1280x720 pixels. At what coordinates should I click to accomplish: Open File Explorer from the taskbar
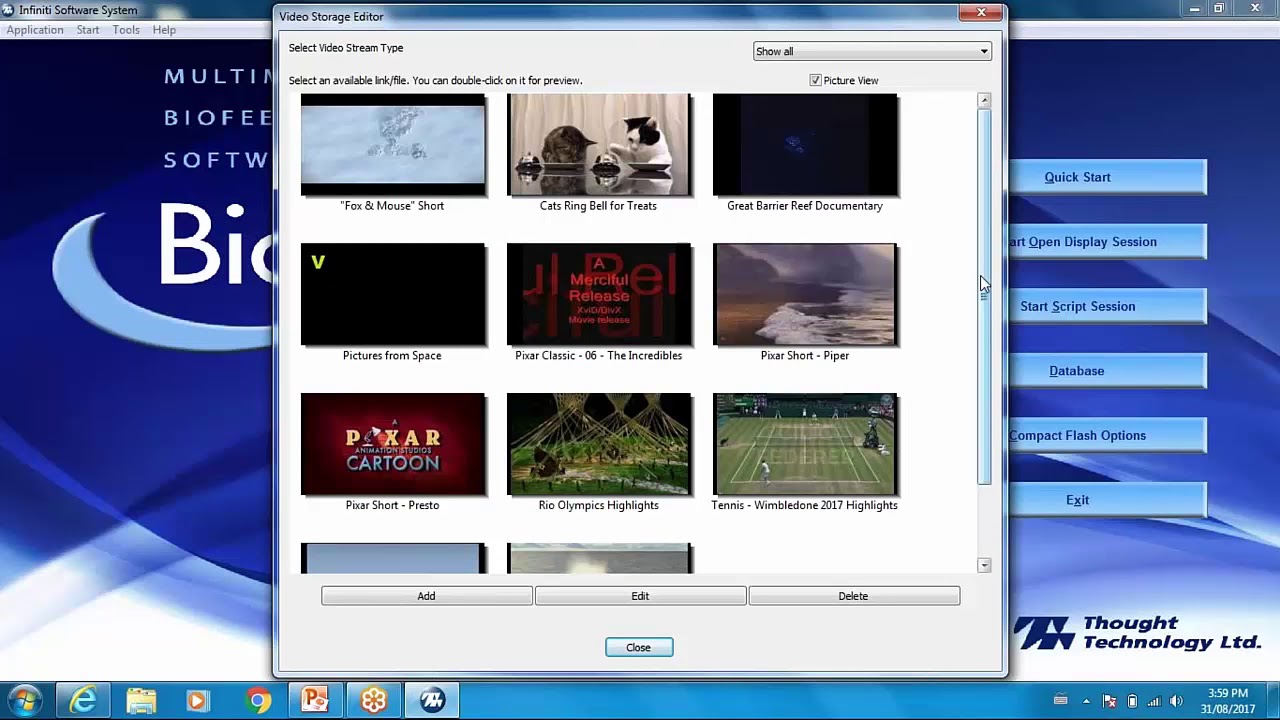[x=141, y=701]
